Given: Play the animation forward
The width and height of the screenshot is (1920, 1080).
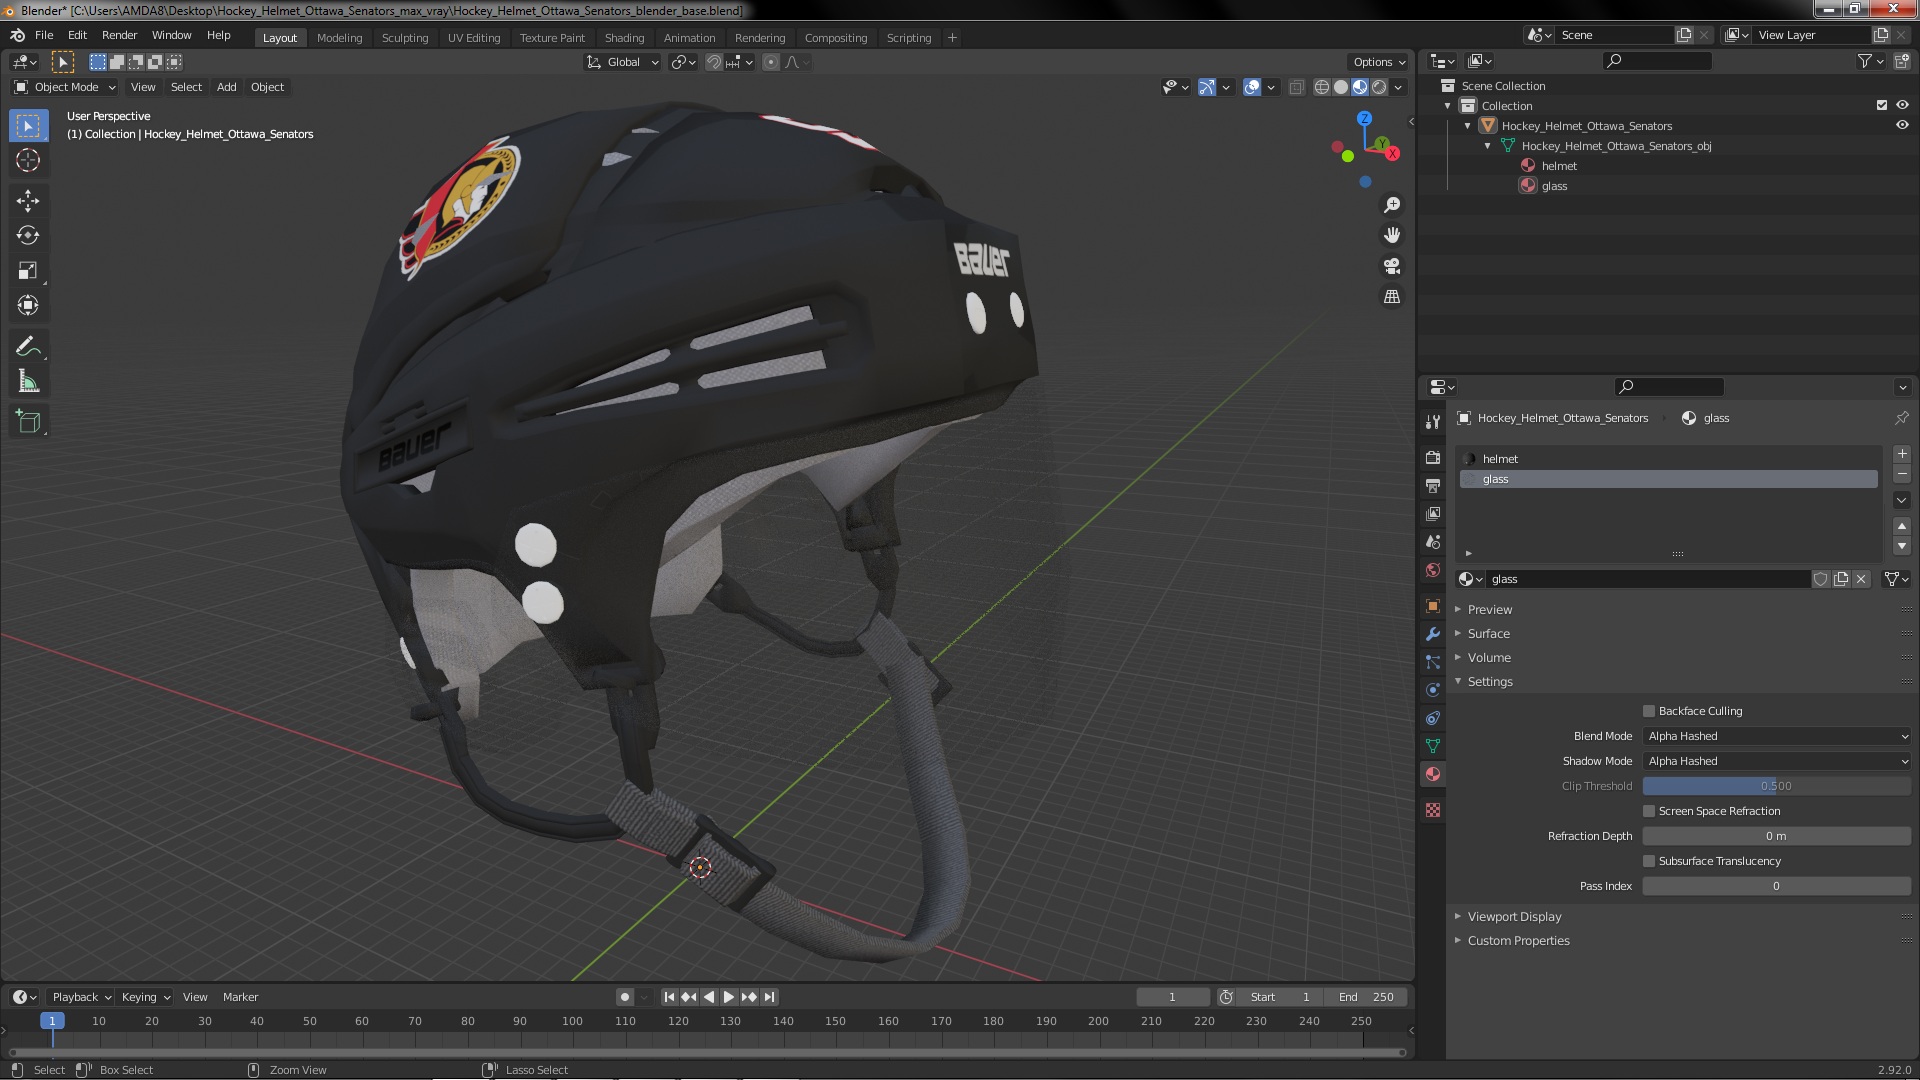Looking at the screenshot, I should 729,997.
